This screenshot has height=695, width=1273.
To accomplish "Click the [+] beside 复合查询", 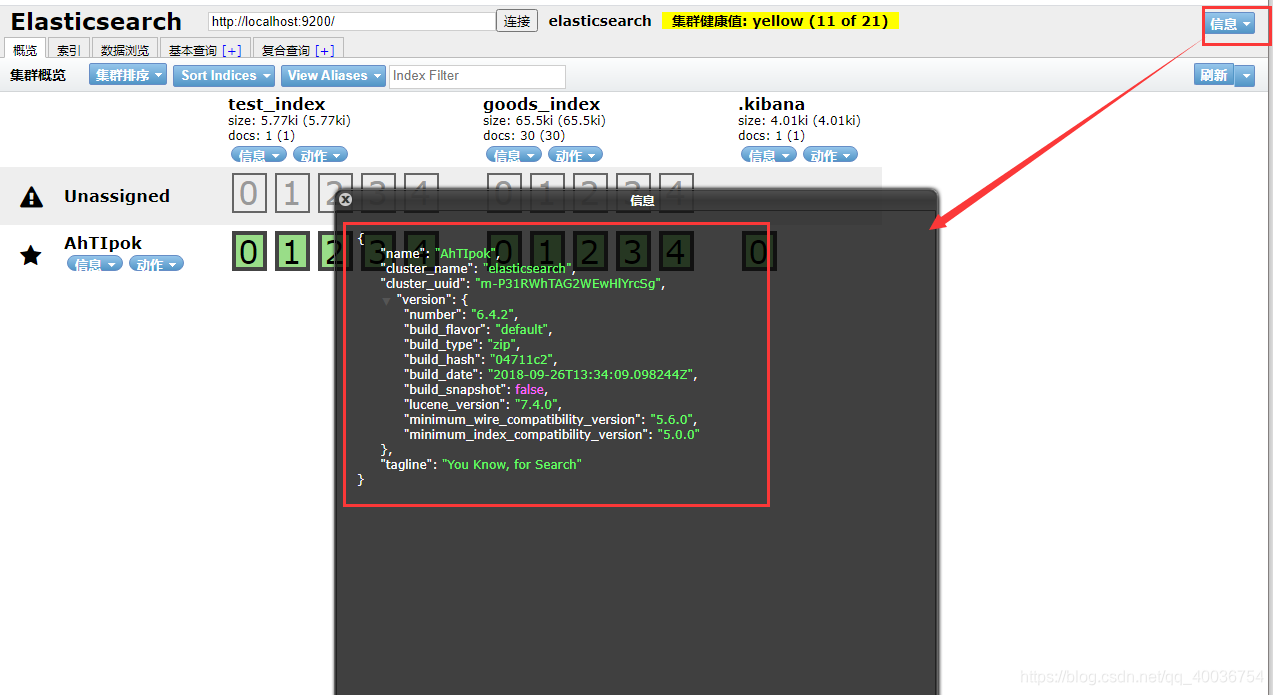I will (x=324, y=51).
